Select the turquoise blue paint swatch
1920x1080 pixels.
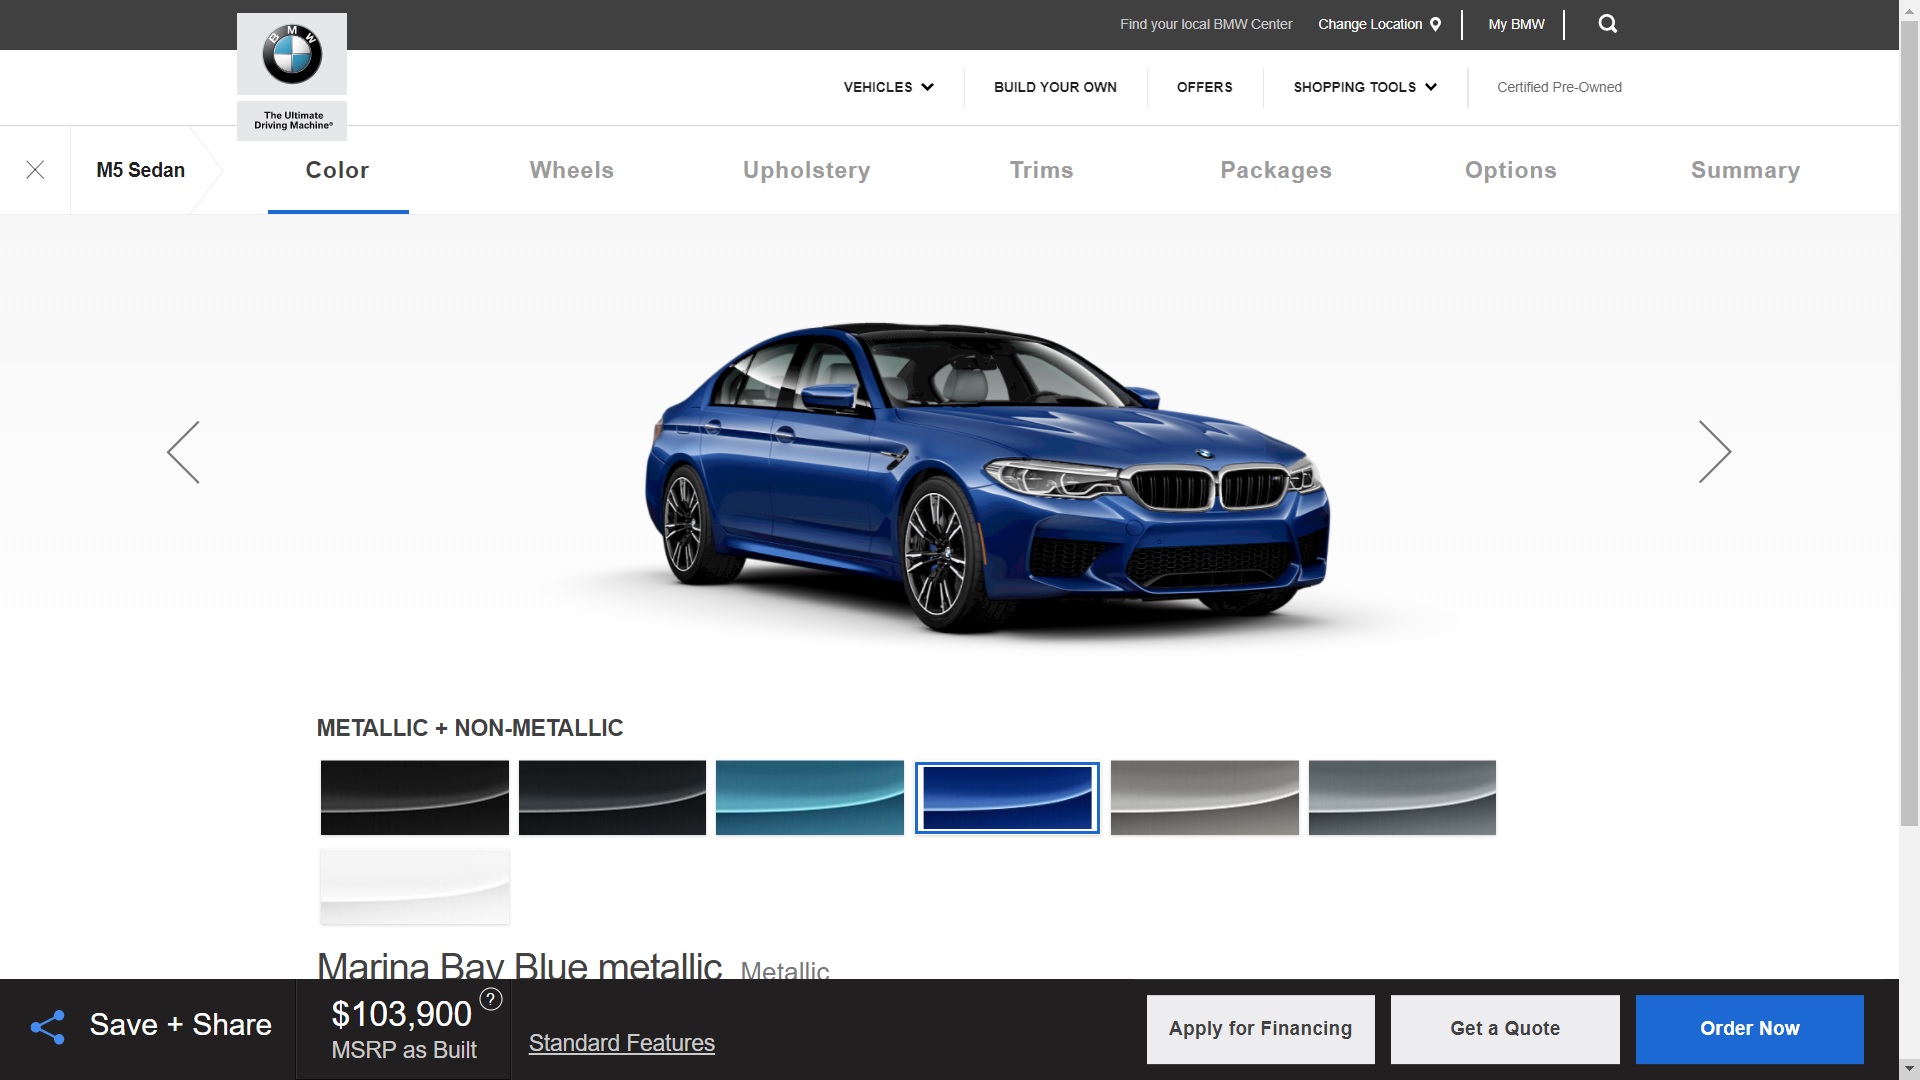(x=809, y=797)
